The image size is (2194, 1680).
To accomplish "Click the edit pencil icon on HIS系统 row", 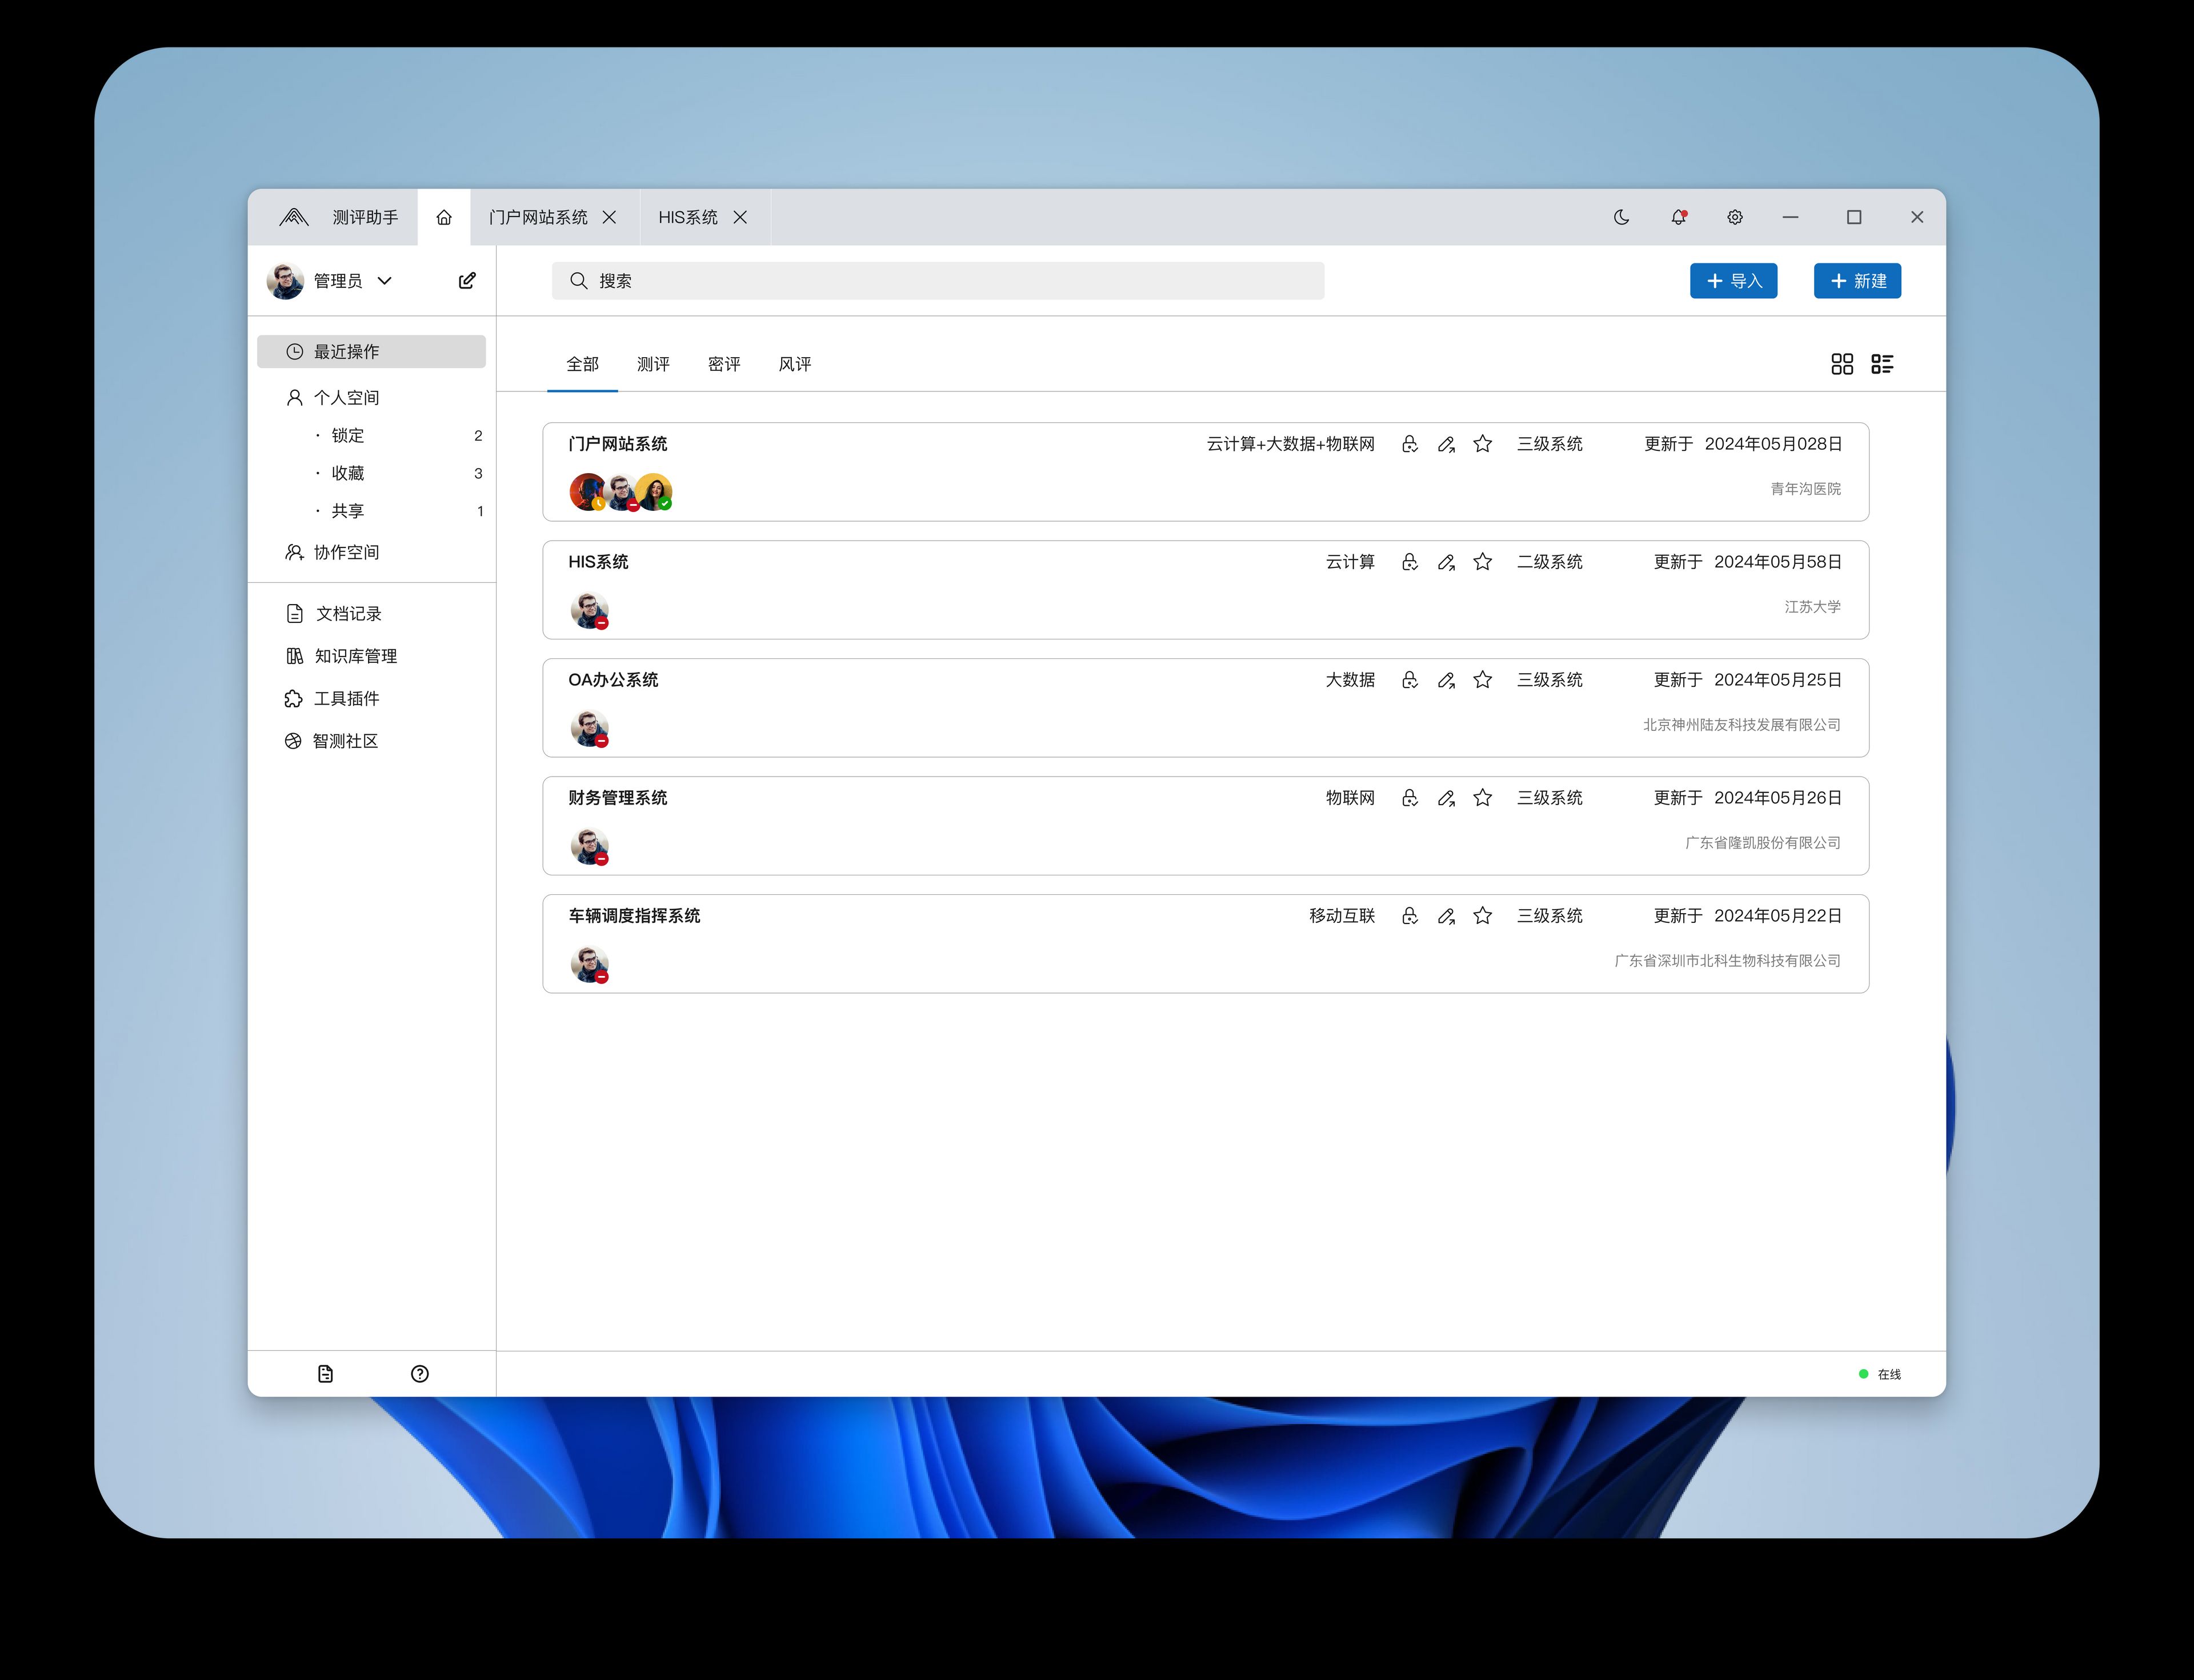I will click(x=1446, y=562).
